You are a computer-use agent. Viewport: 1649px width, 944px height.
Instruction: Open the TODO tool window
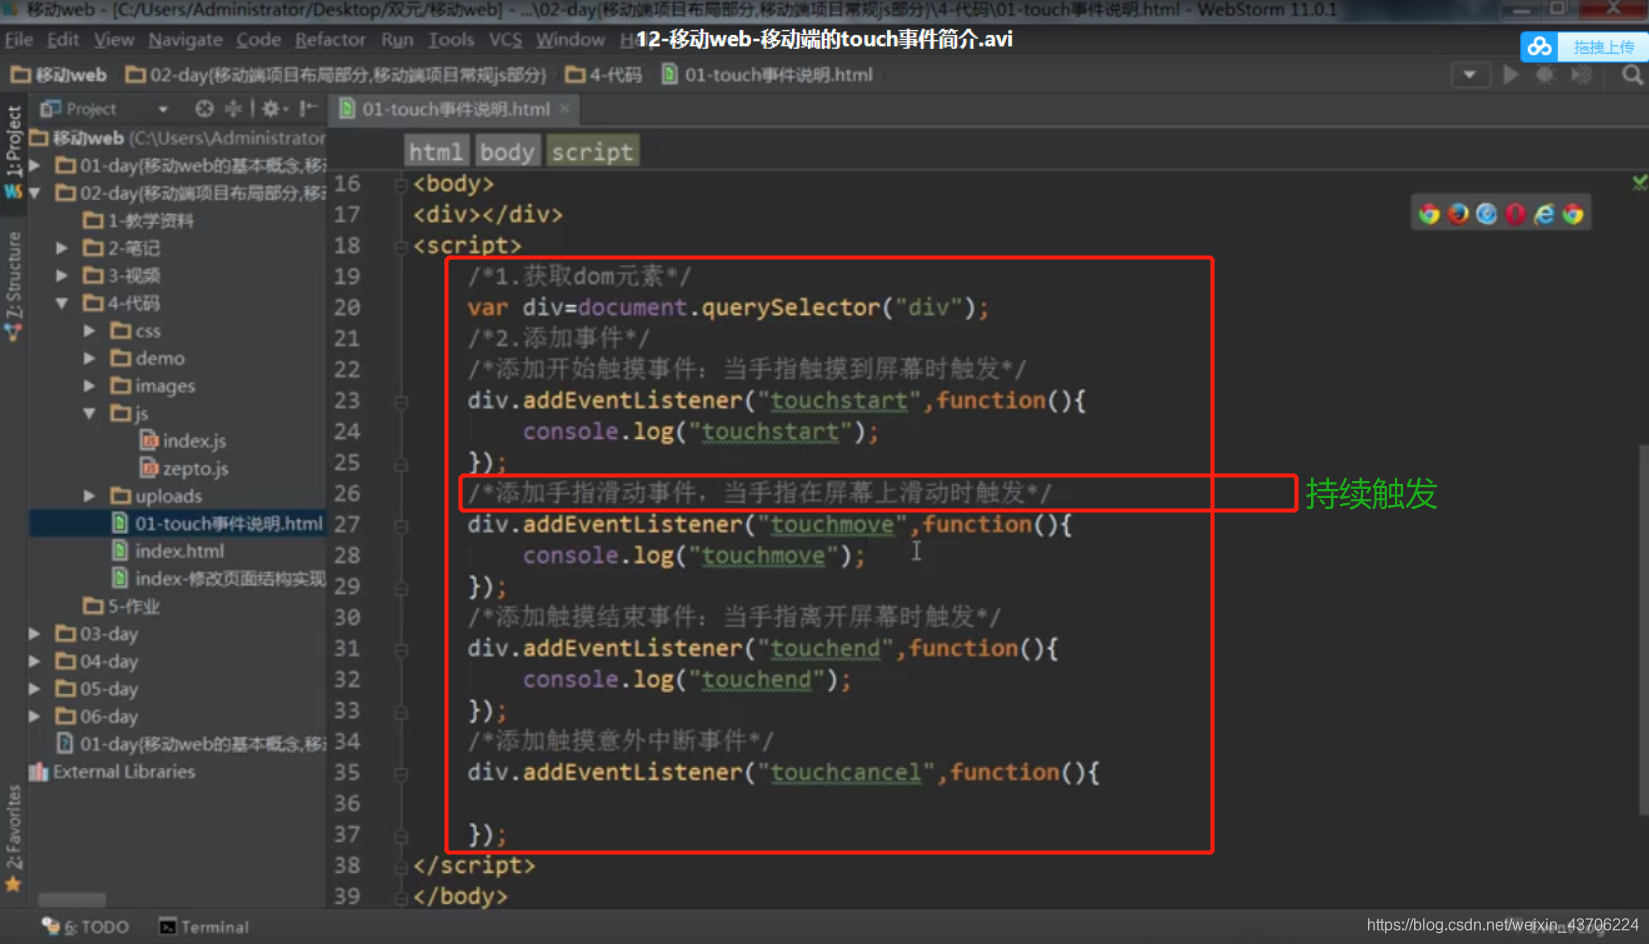tap(86, 927)
